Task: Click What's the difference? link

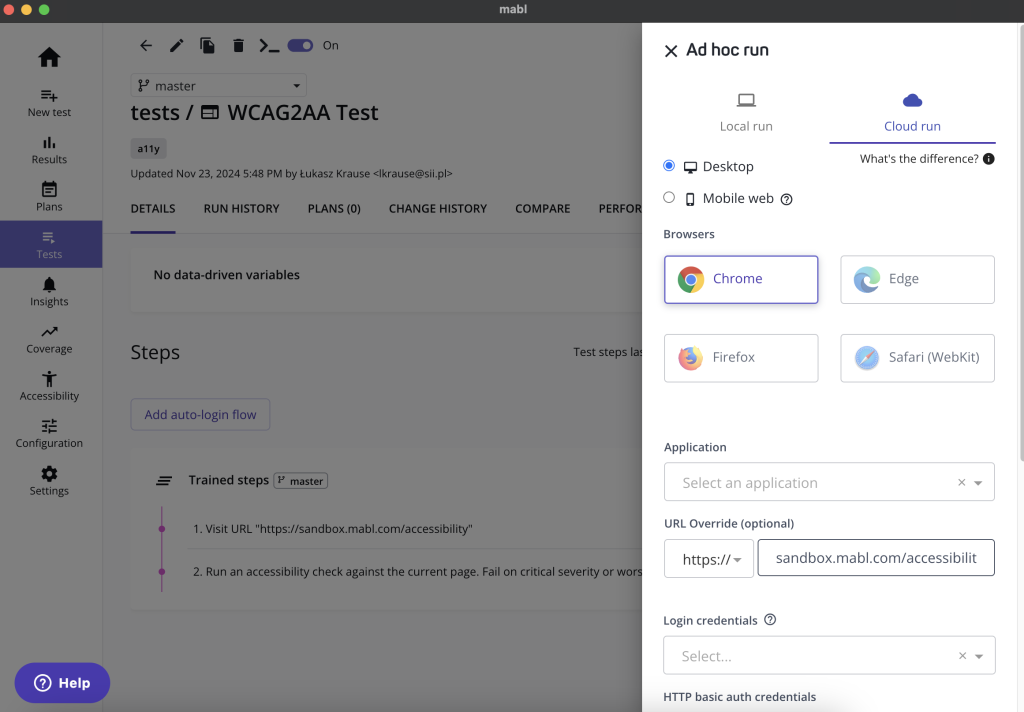Action: tap(919, 159)
